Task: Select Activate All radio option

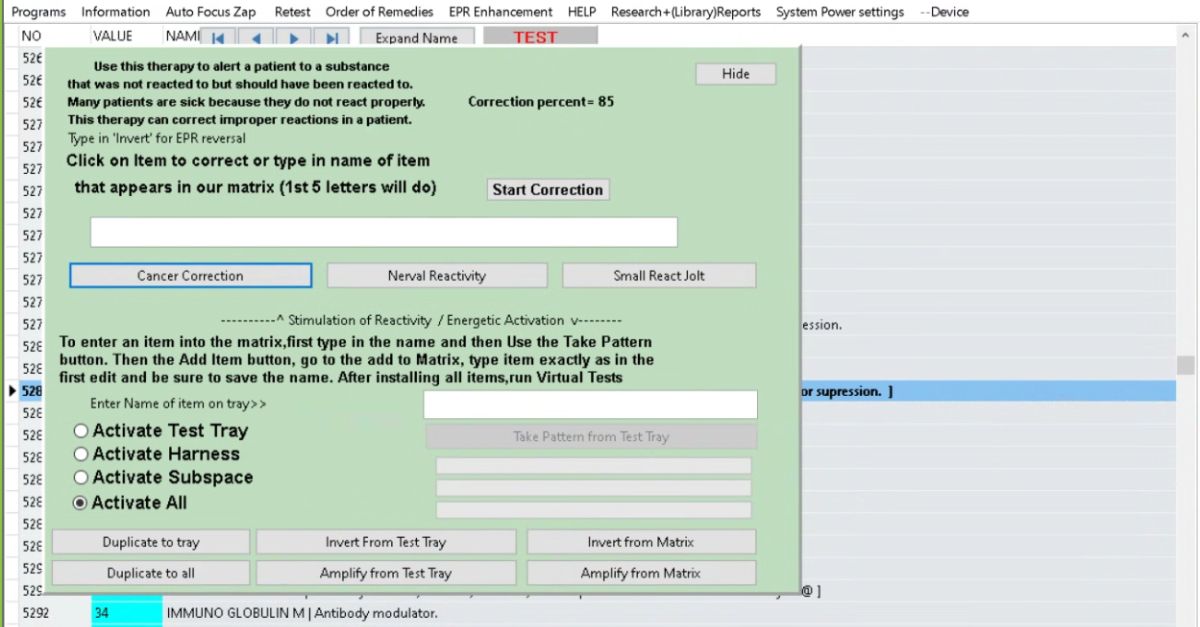Action: point(81,503)
